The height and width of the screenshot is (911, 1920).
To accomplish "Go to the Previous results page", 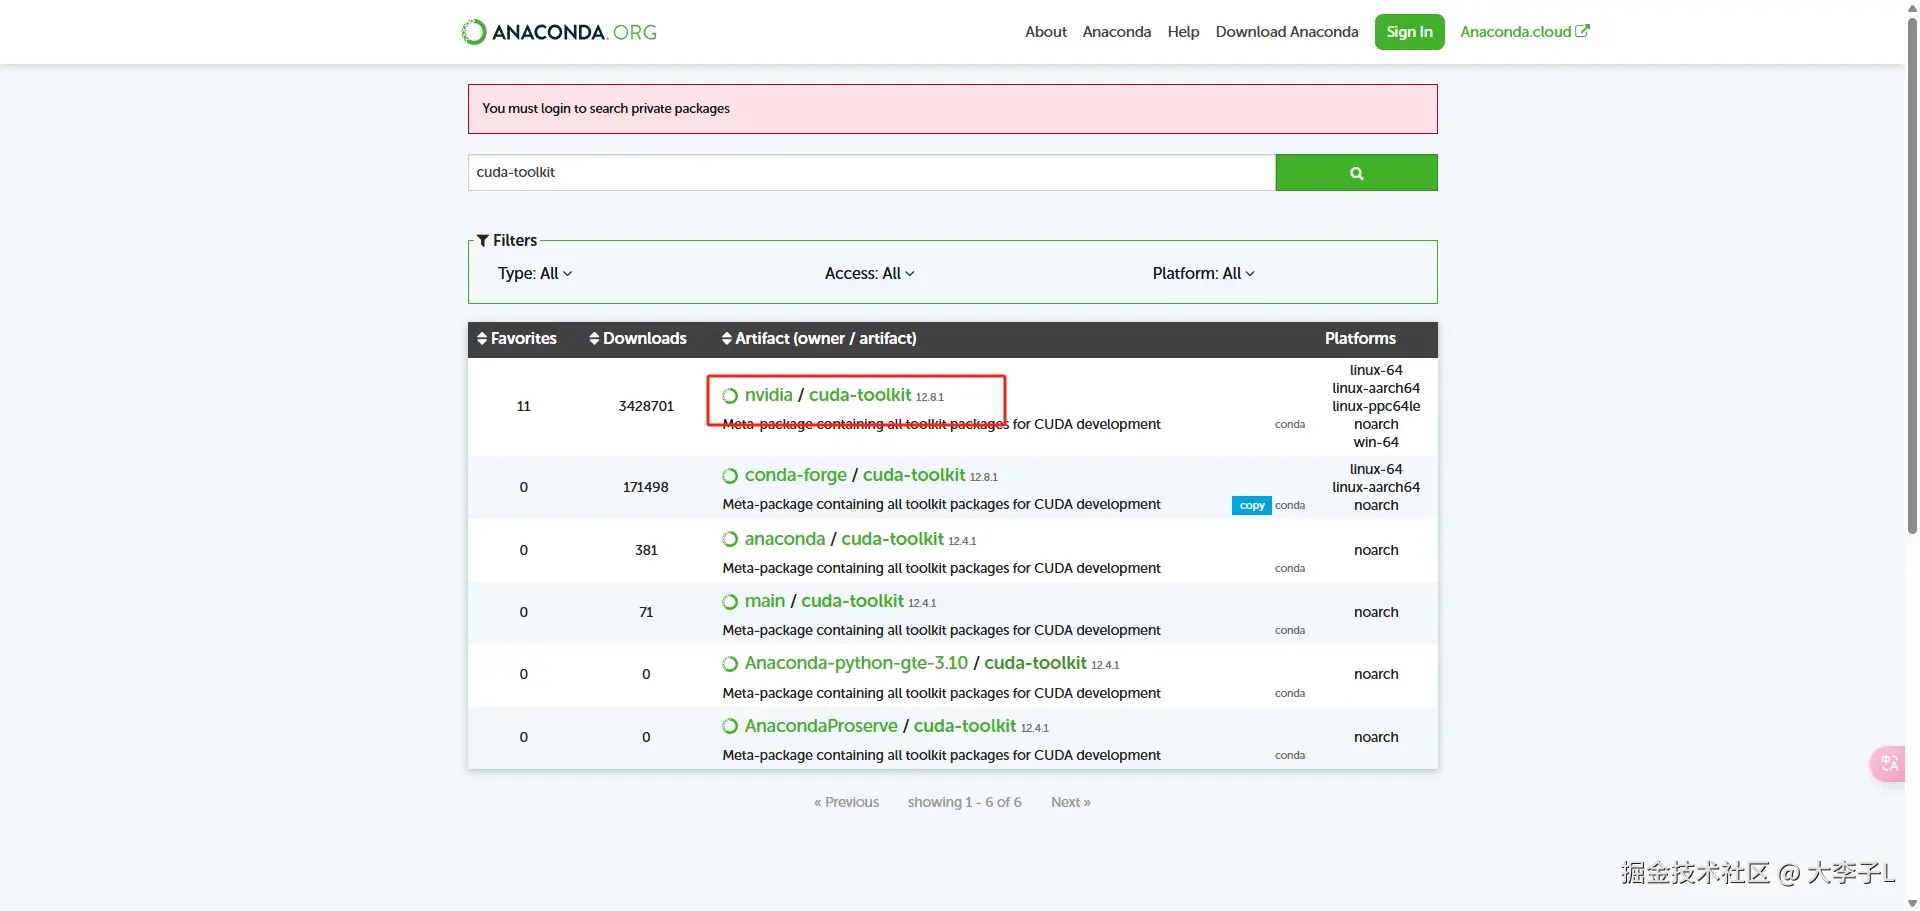I will 846,802.
